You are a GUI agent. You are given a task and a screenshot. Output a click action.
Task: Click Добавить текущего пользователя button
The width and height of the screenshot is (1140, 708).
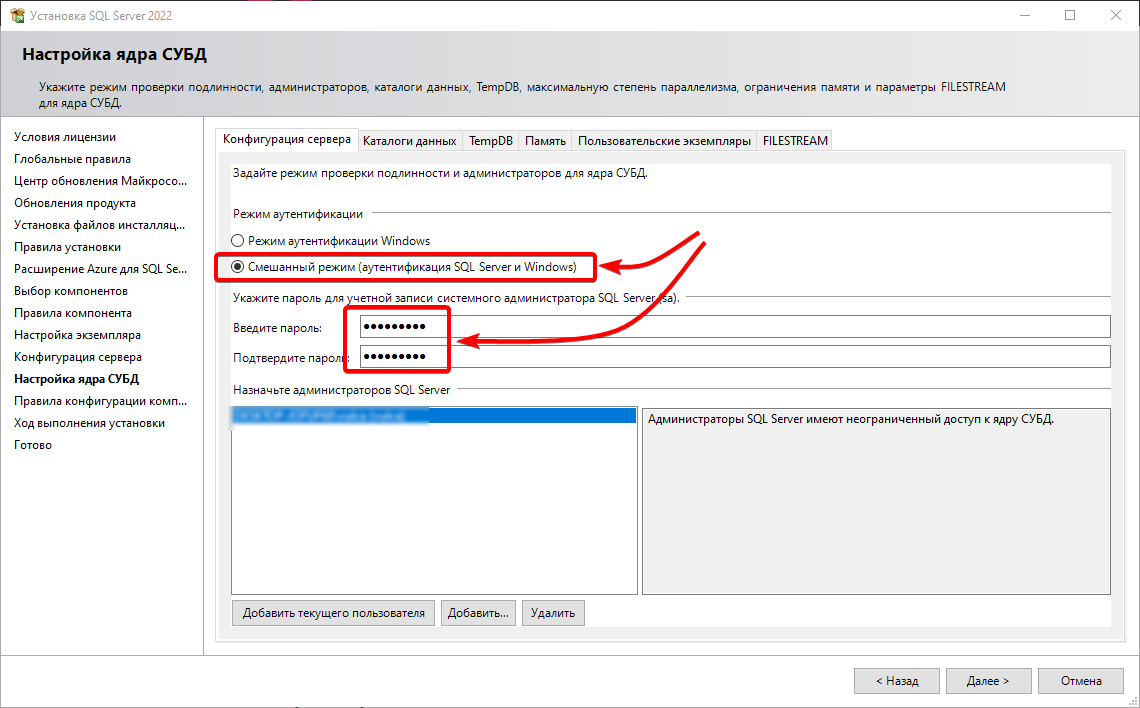[x=334, y=613]
